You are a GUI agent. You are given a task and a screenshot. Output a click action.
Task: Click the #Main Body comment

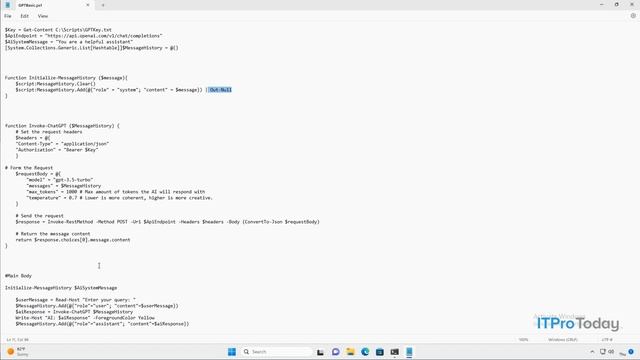pyautogui.click(x=18, y=276)
